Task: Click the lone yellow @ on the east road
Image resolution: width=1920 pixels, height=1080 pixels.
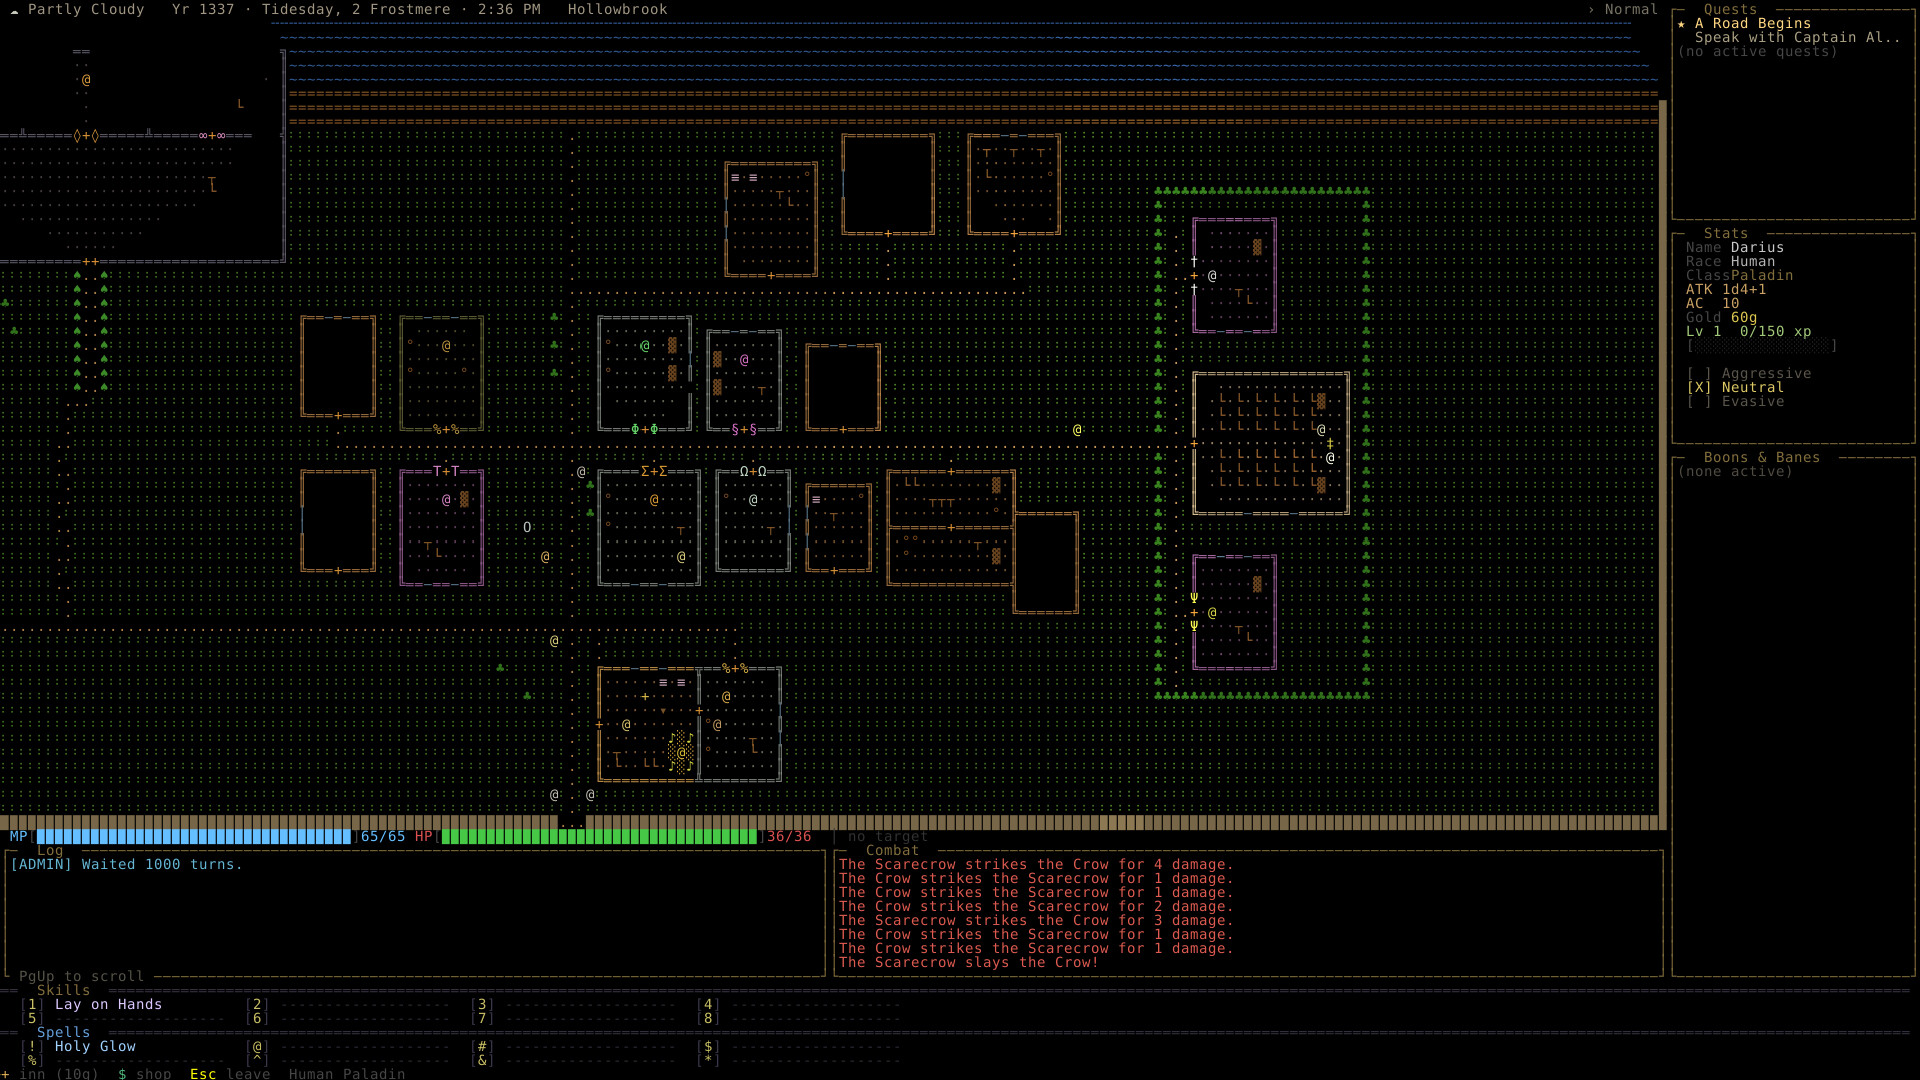Action: pos(1077,430)
